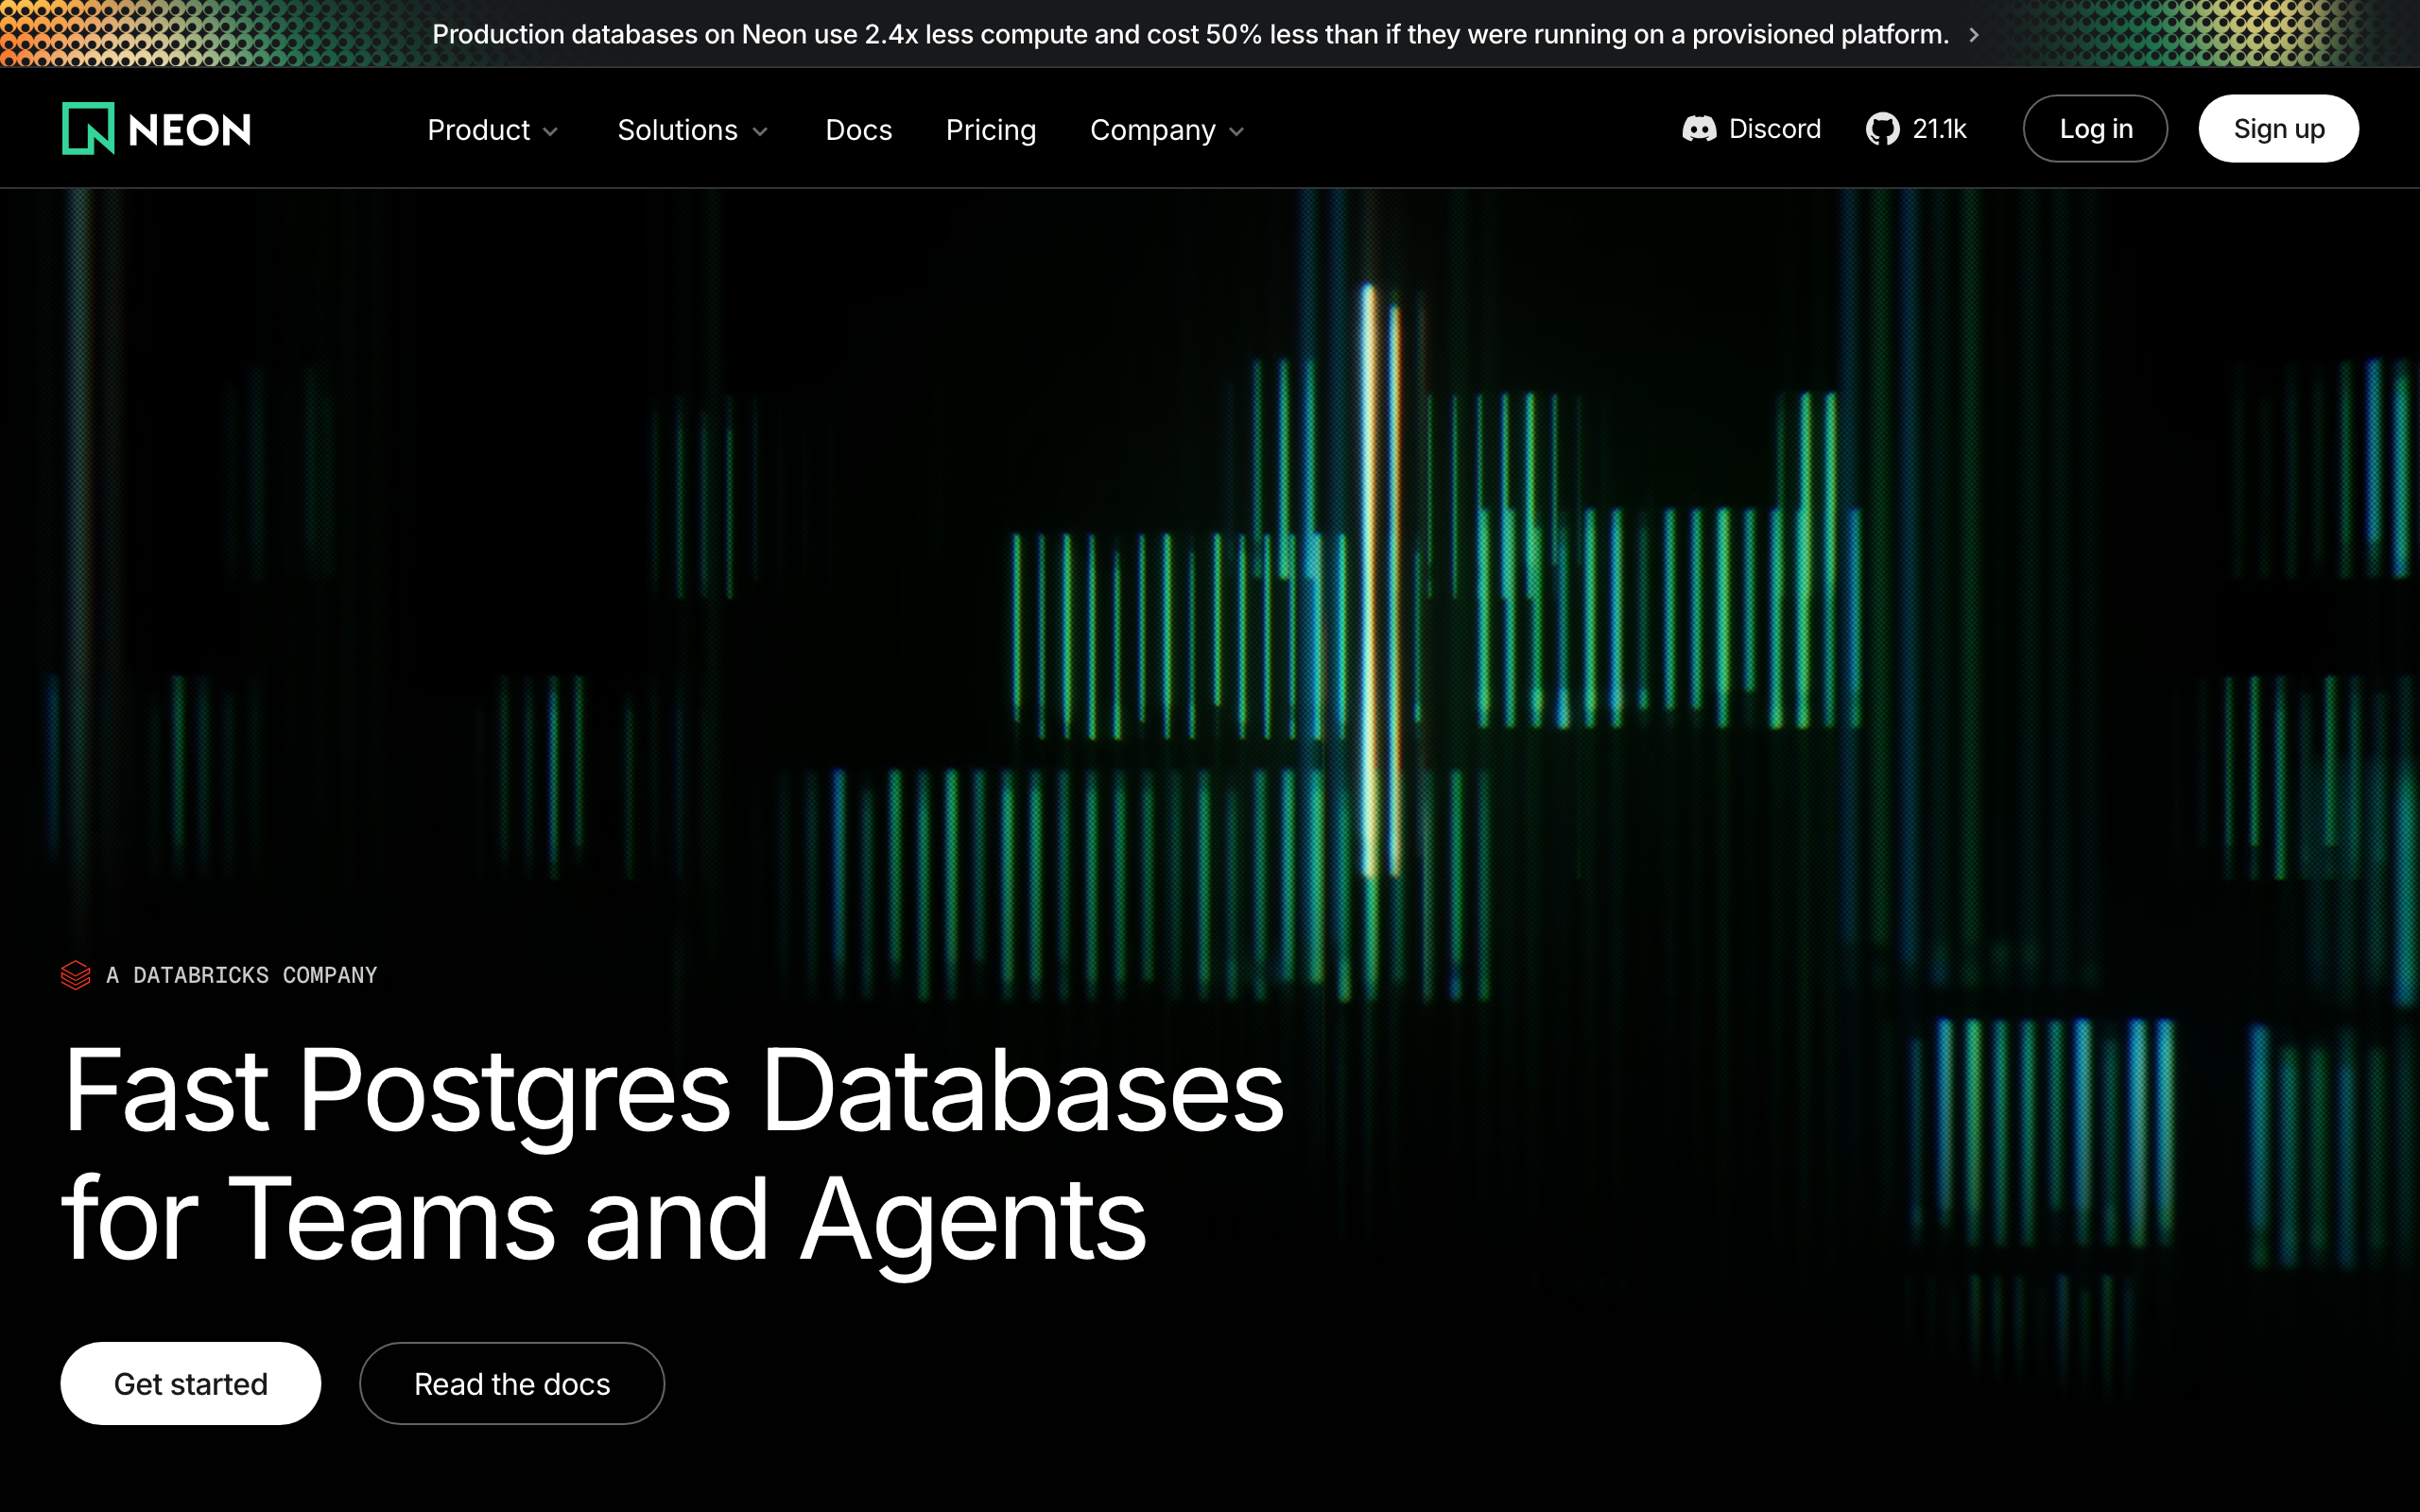2420x1512 pixels.
Task: Open the Discord icon link
Action: 1699,129
